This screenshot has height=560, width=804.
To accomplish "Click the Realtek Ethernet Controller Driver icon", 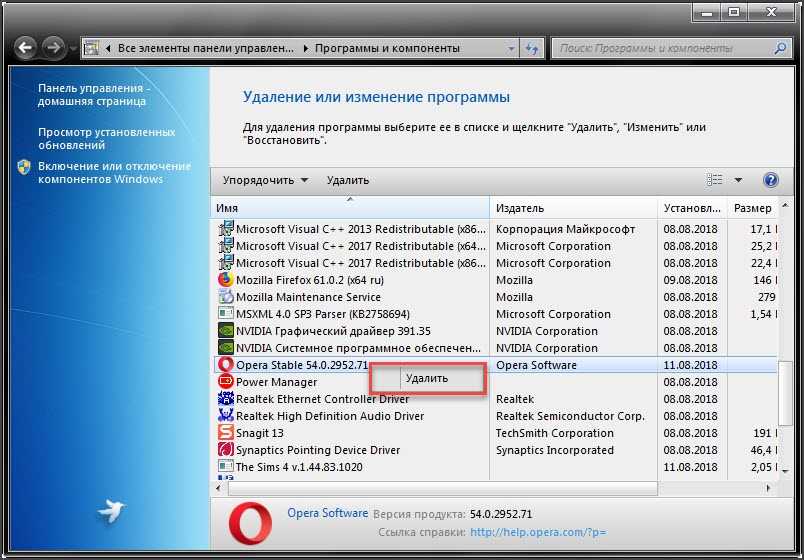I will point(225,399).
